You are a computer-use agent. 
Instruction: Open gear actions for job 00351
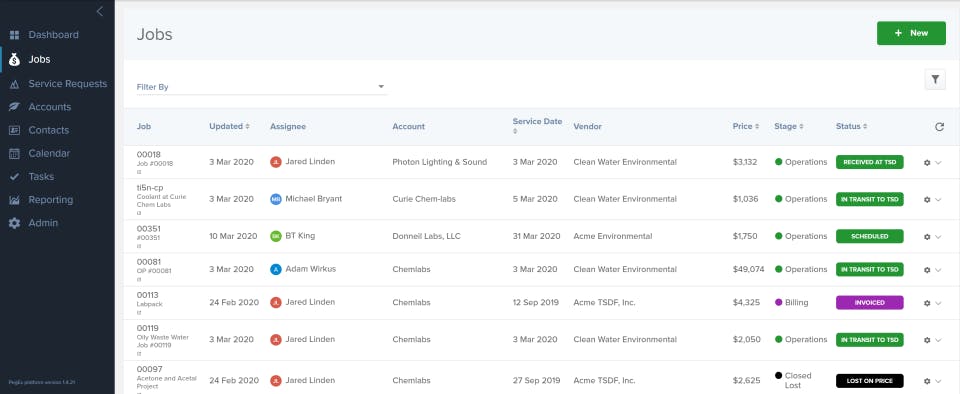click(927, 236)
